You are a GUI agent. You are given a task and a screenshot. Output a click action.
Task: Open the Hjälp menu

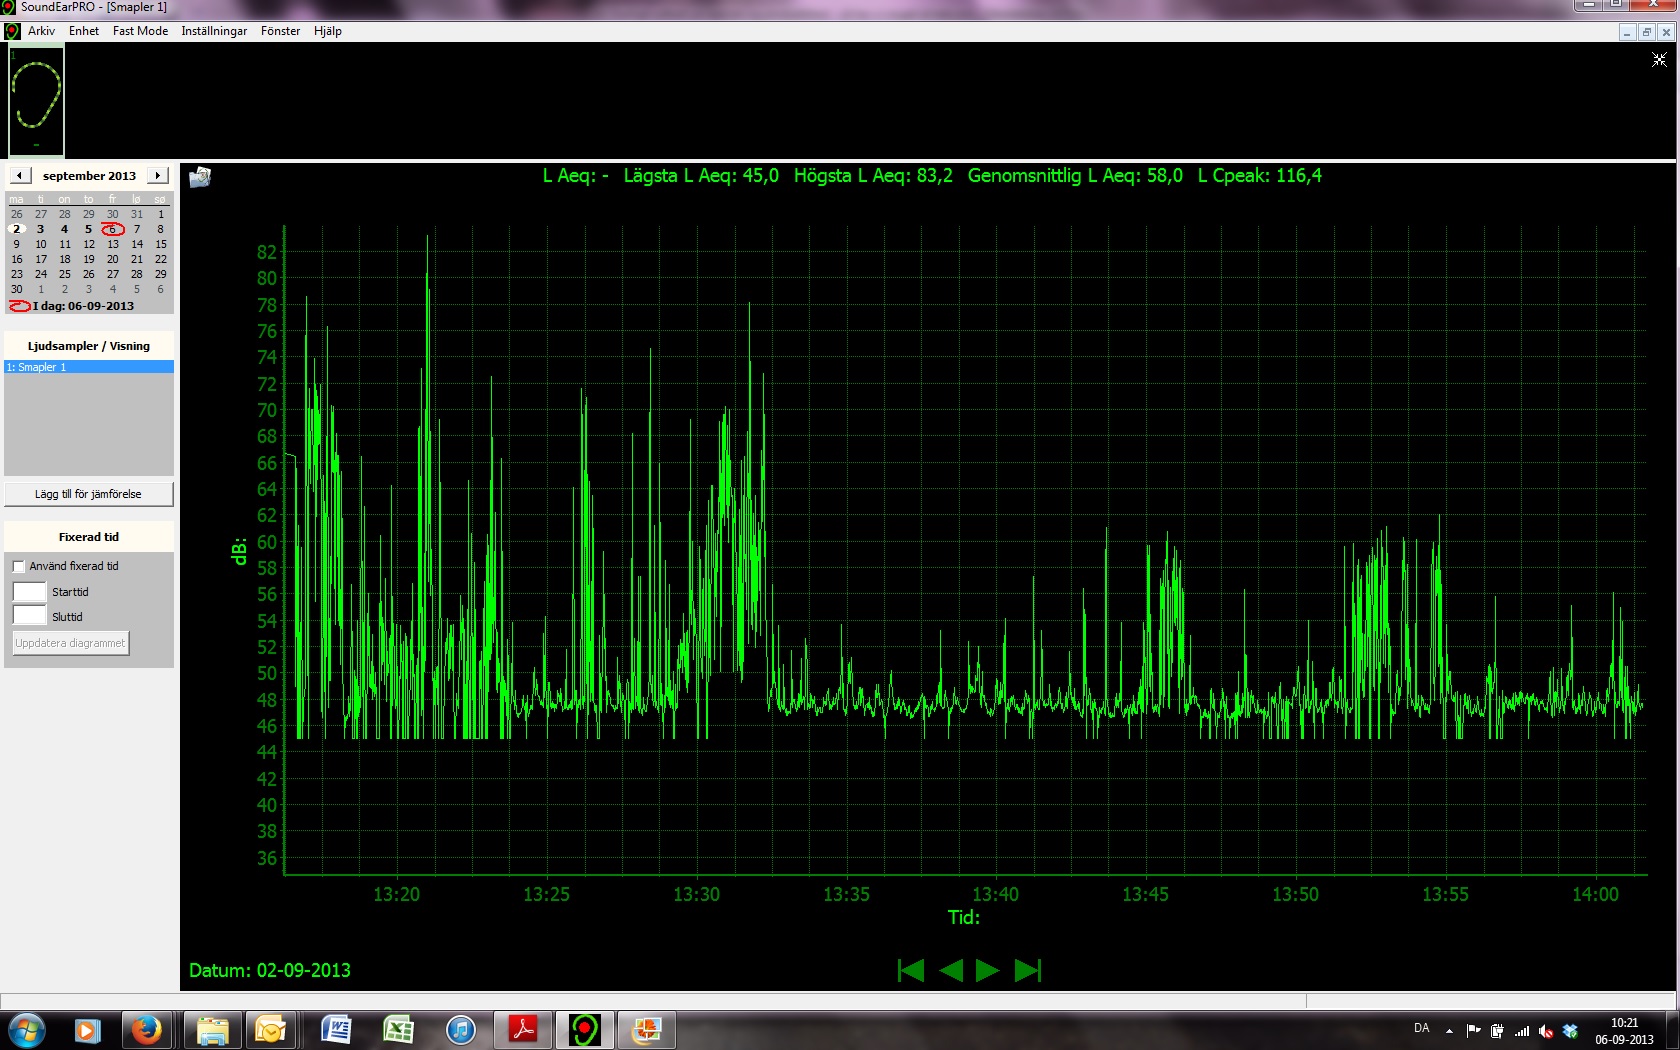point(327,31)
